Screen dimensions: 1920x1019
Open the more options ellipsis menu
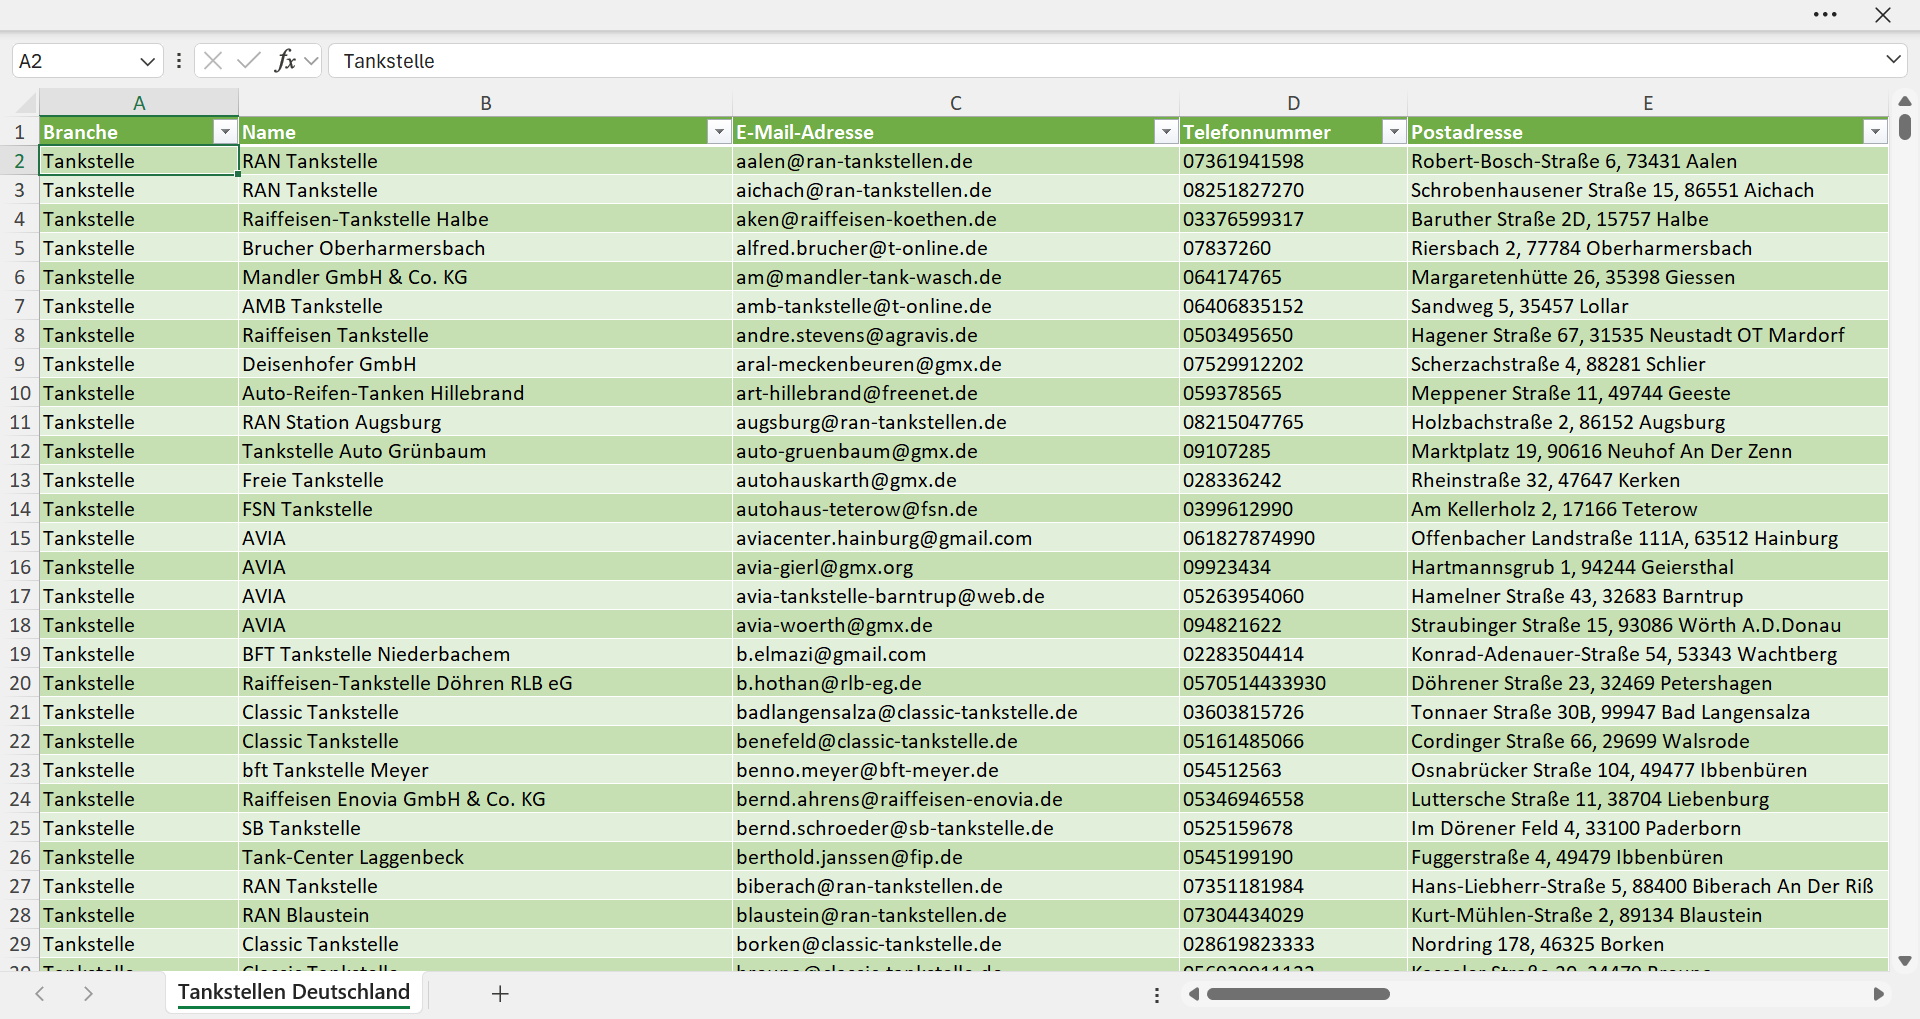(x=1825, y=15)
